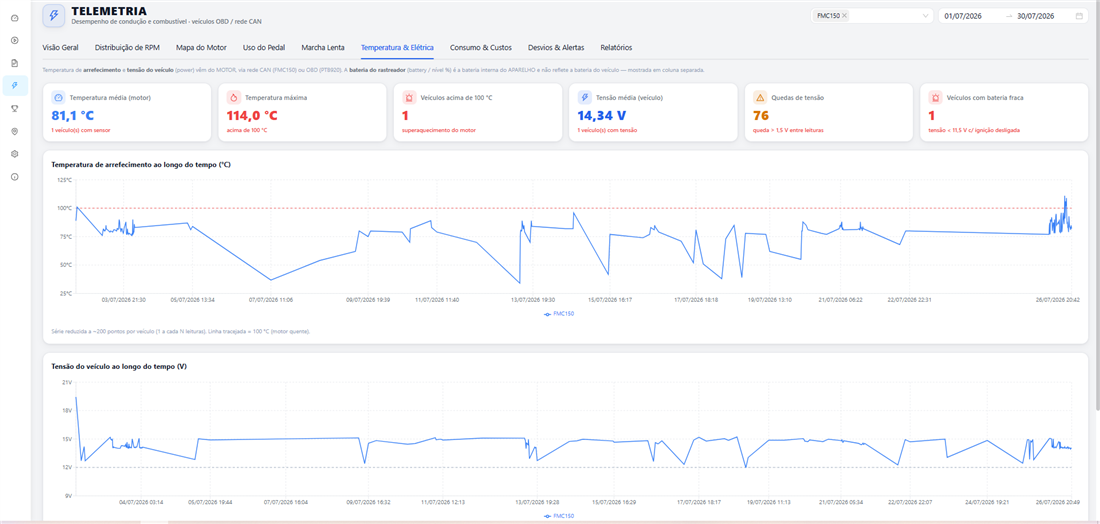Remove the FMC150 tag with its X
This screenshot has height=524, width=1100.
[x=844, y=15]
